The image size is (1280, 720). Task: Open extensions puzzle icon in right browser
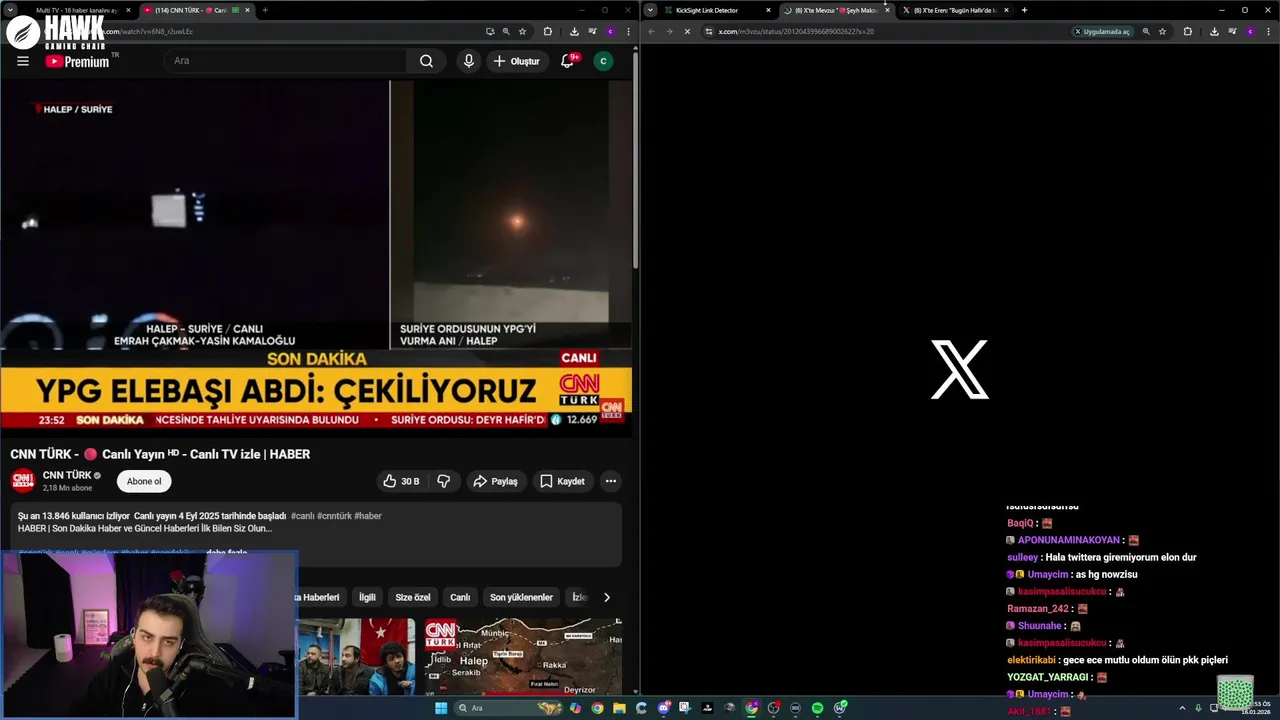click(x=1187, y=31)
